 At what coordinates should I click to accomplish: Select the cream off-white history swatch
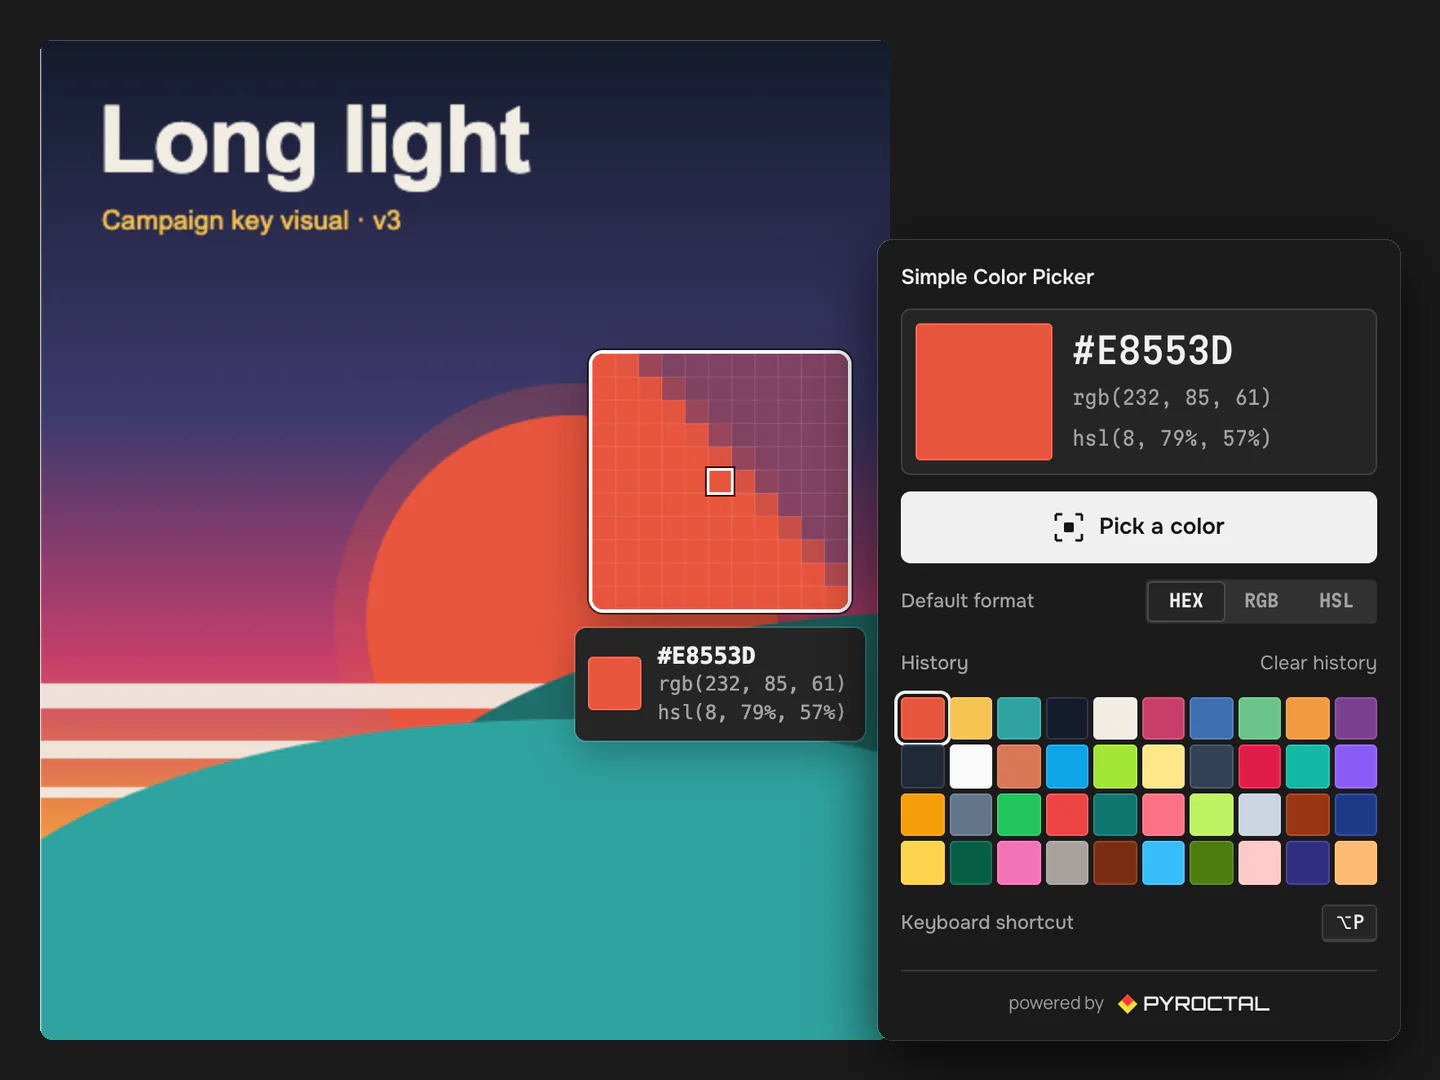[x=1115, y=718]
